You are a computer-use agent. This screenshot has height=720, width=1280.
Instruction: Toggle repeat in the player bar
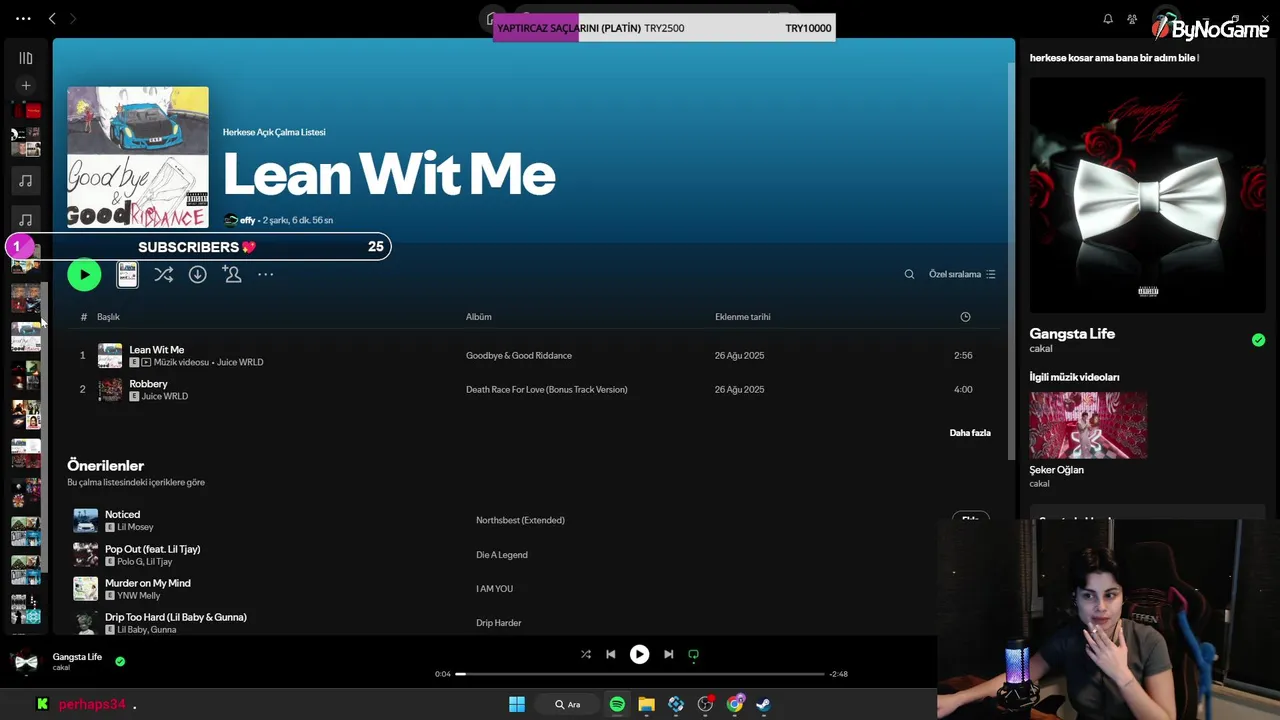pos(693,654)
